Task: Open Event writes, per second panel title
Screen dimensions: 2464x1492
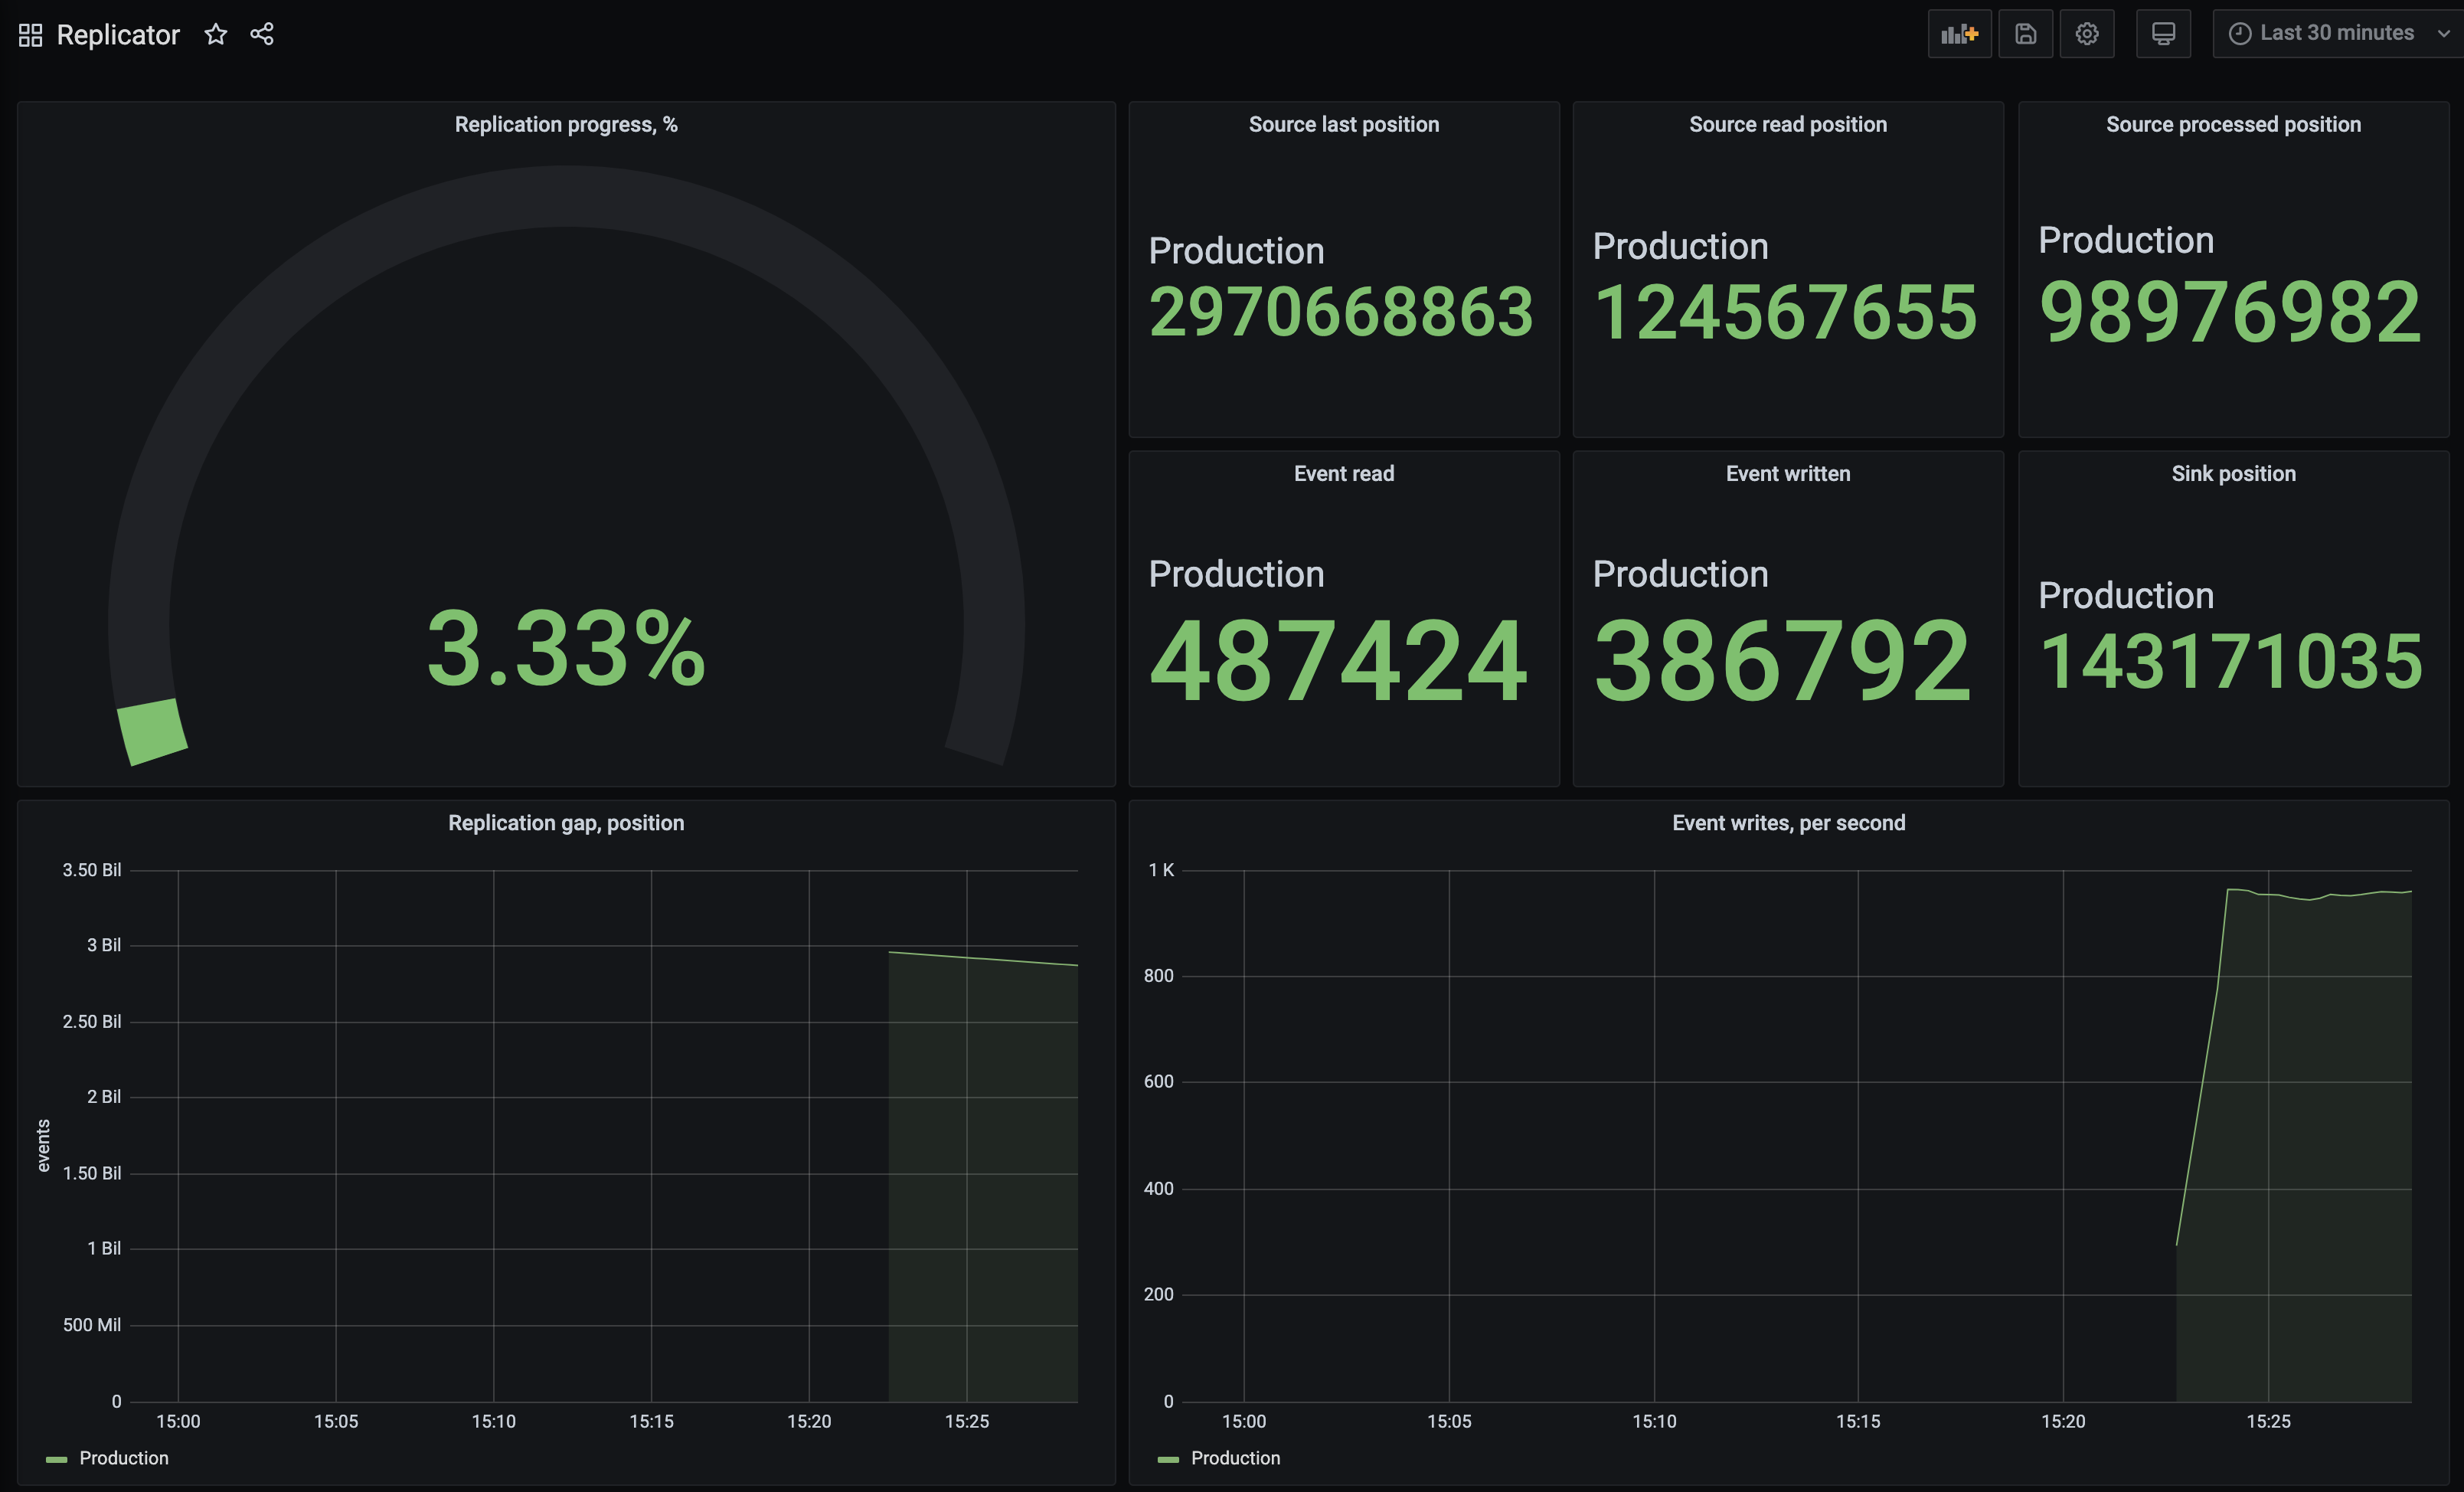Action: [1788, 822]
